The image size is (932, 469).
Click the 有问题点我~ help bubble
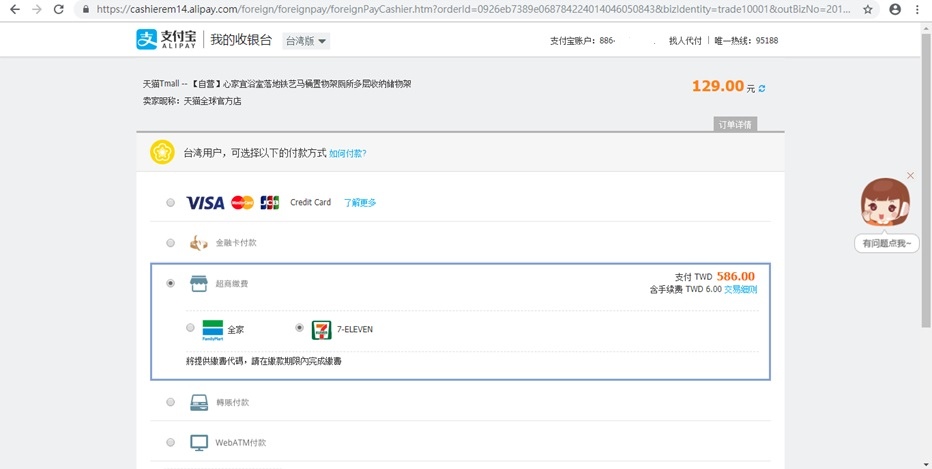(x=887, y=243)
